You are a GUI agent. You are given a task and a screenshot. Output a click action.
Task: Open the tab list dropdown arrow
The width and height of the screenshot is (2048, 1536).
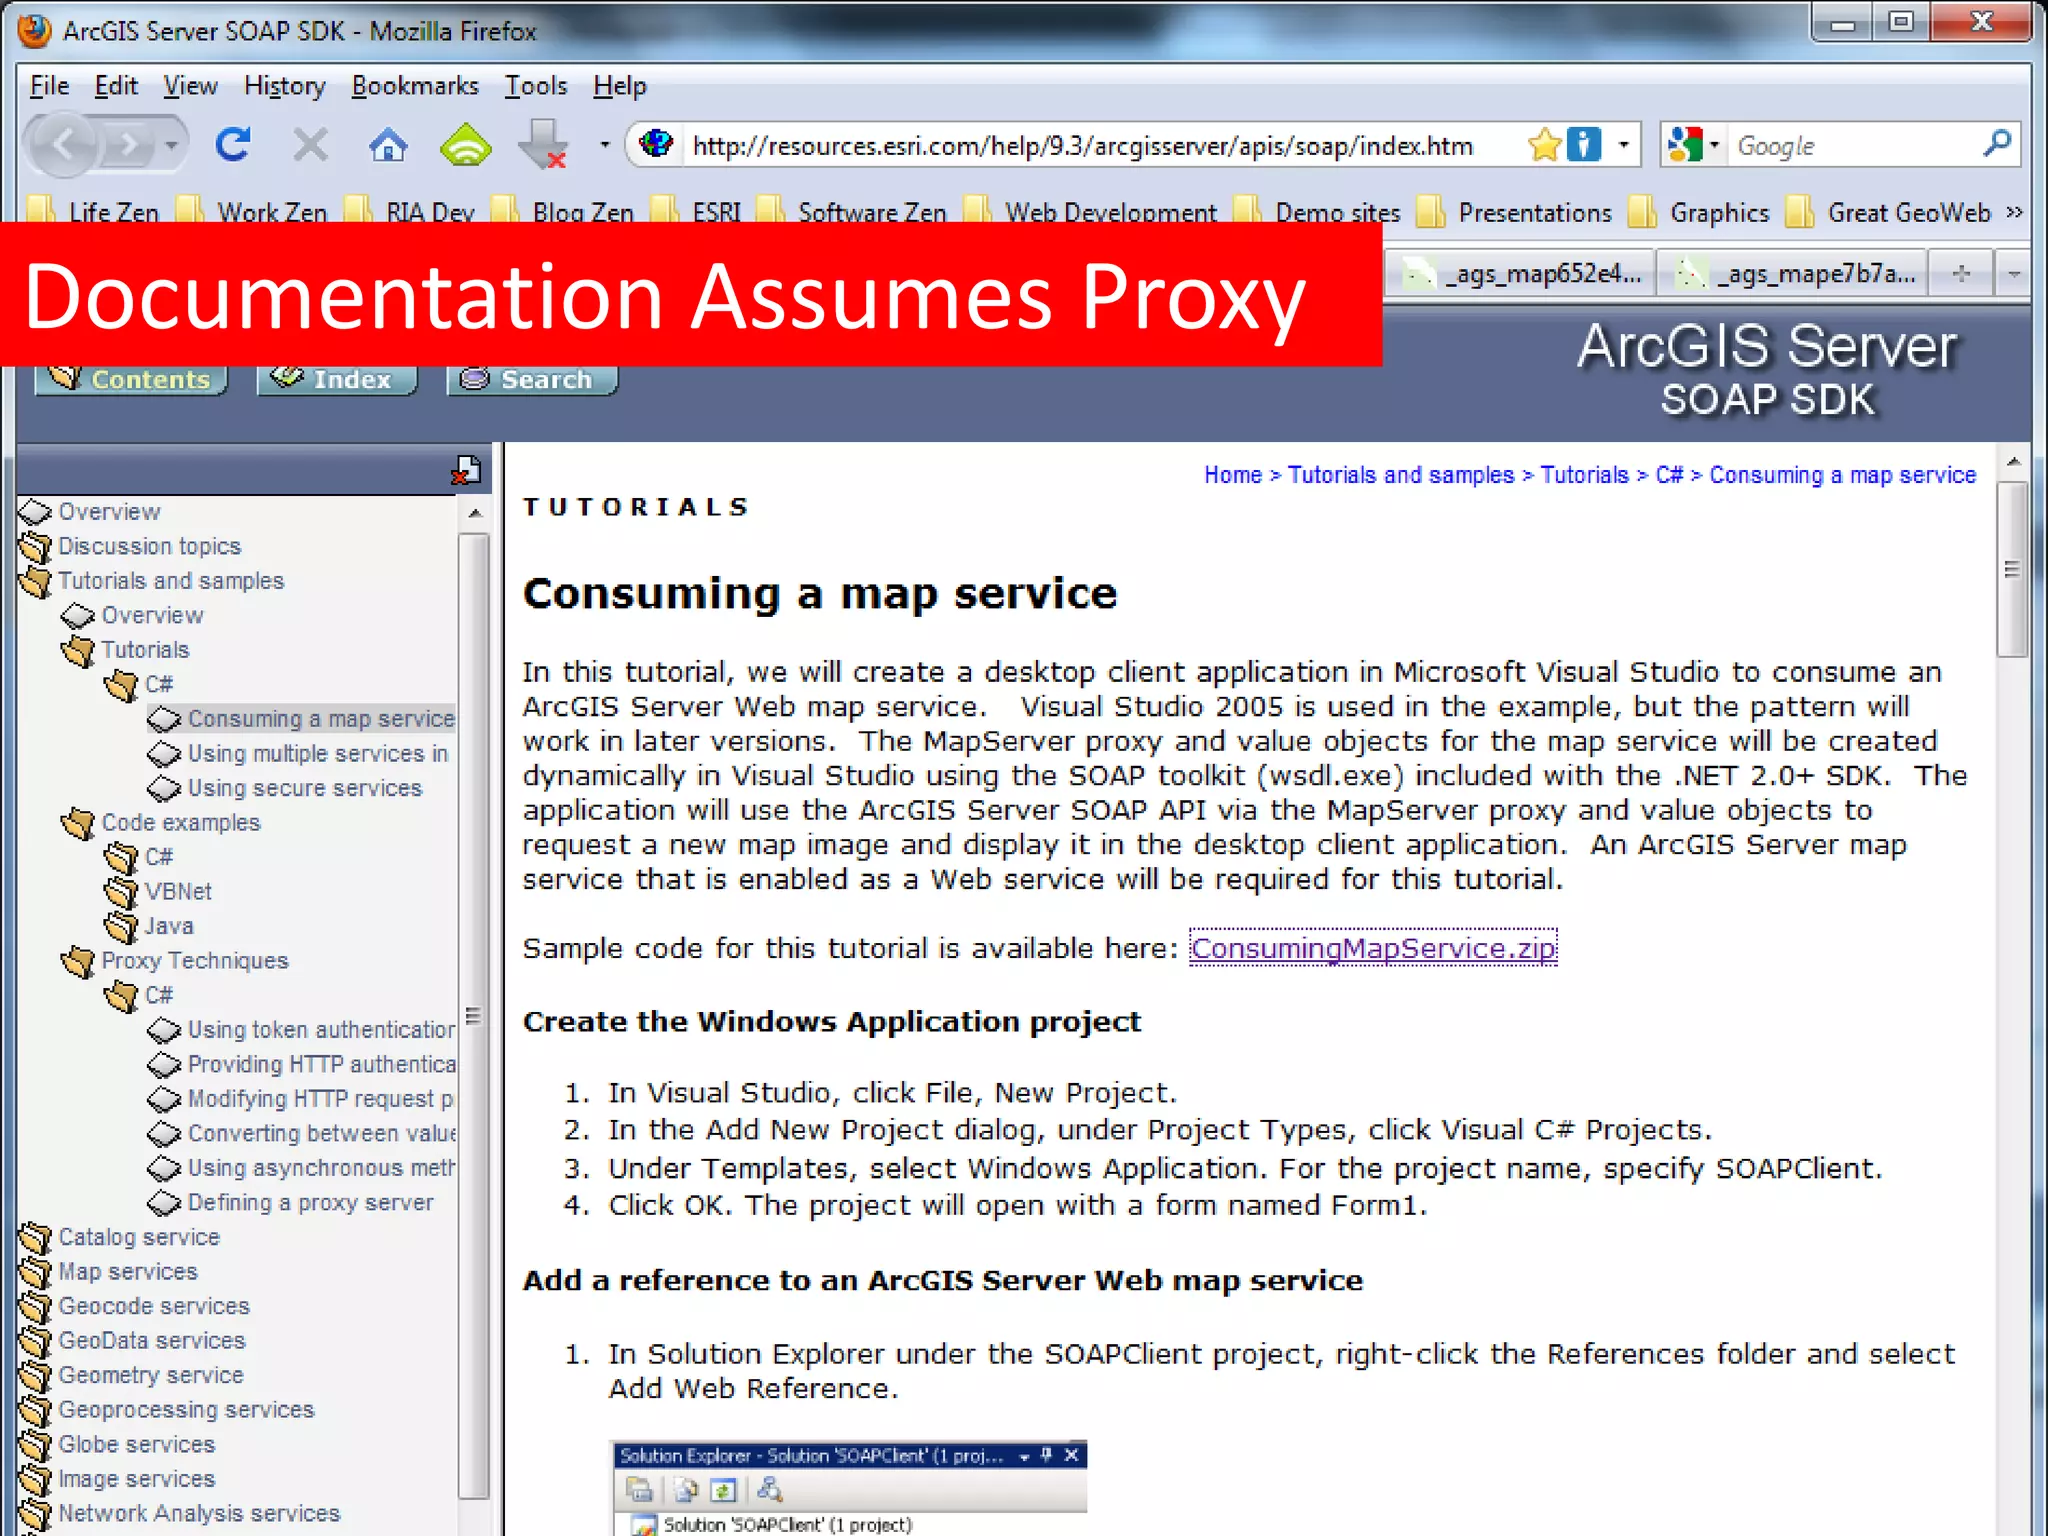[x=2013, y=273]
